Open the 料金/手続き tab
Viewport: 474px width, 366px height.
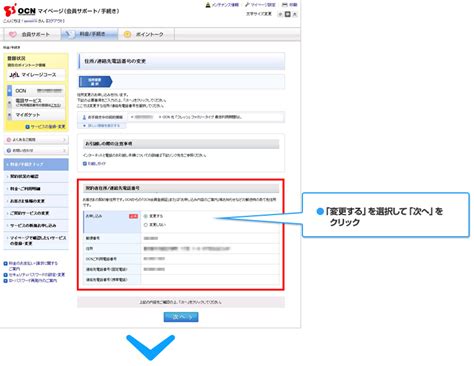pyautogui.click(x=89, y=34)
